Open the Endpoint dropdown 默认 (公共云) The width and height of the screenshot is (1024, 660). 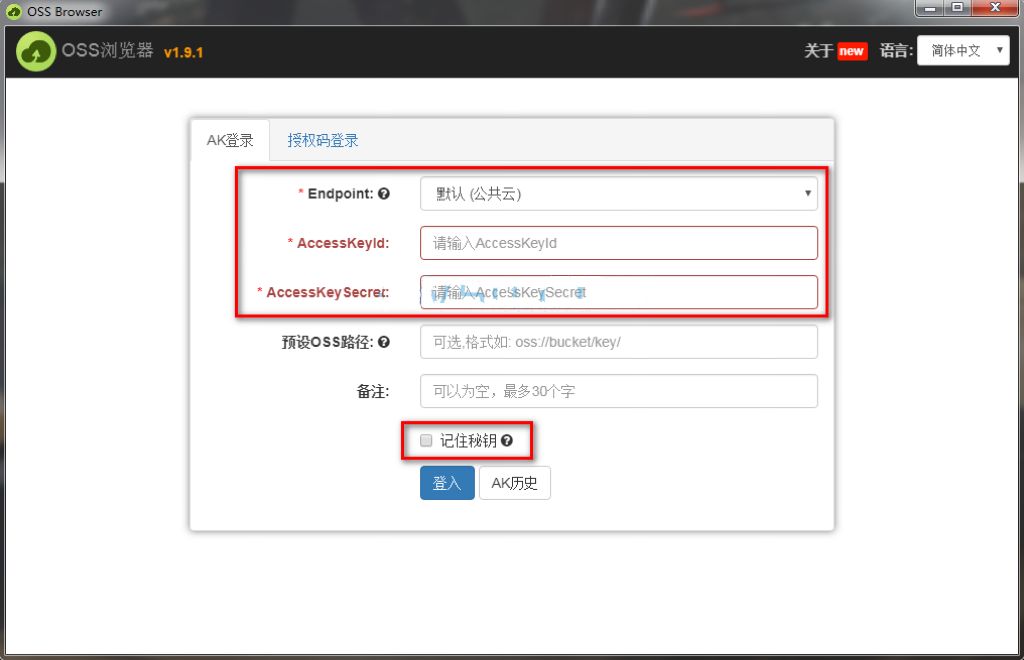click(x=618, y=193)
